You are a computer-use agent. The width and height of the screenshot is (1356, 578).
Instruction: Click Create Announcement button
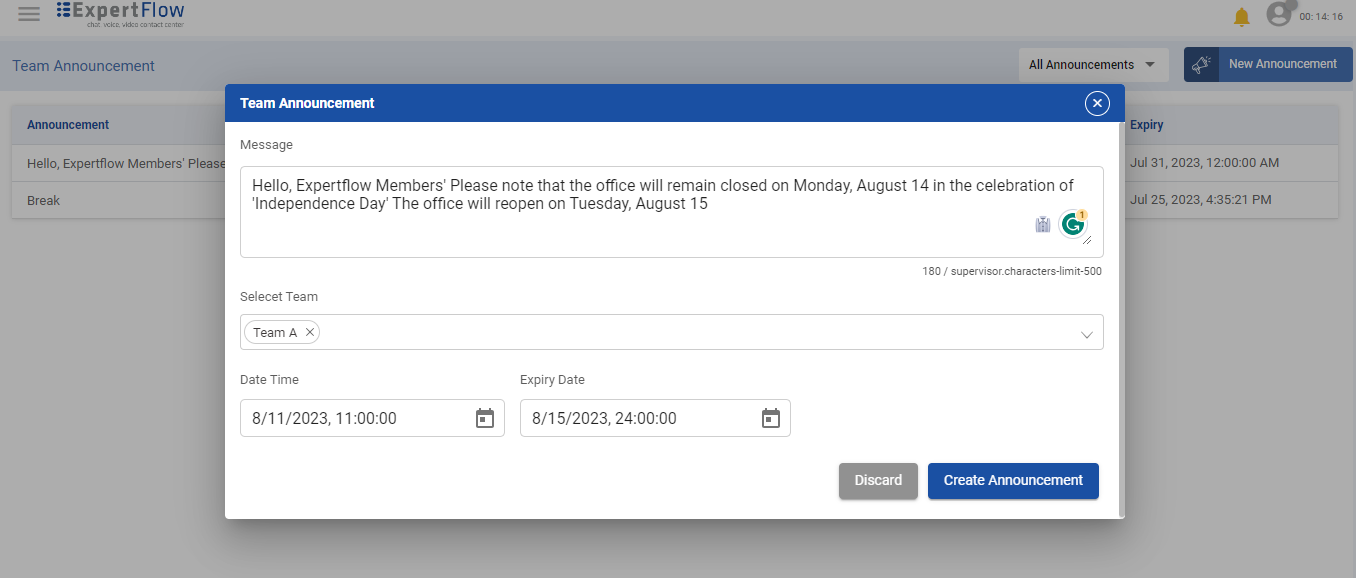(1012, 480)
